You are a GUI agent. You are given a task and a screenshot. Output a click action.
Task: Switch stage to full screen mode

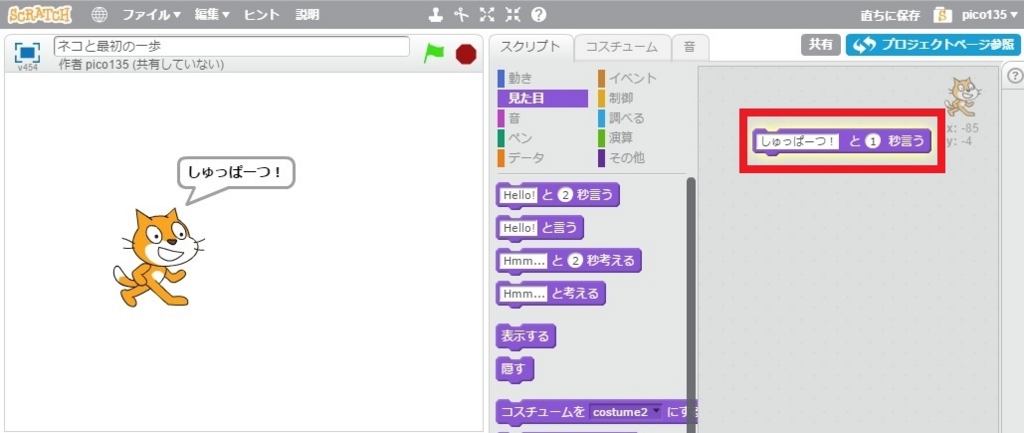pyautogui.click(x=27, y=52)
